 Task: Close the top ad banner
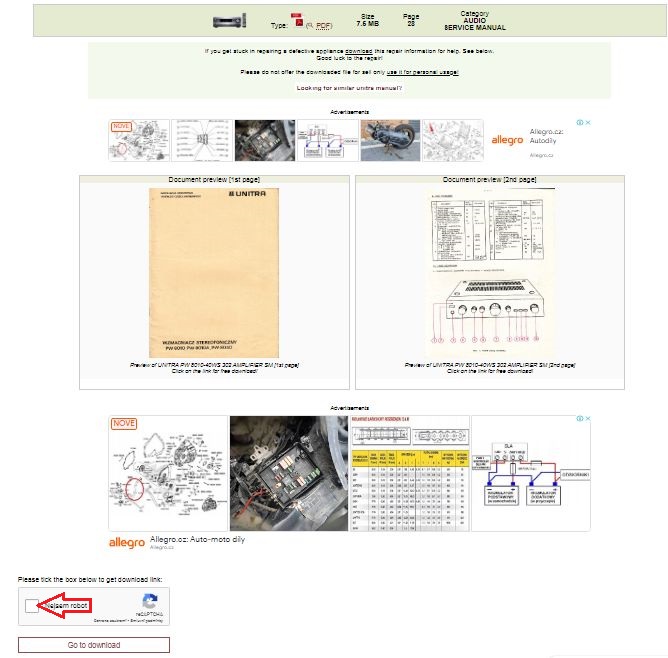588,123
